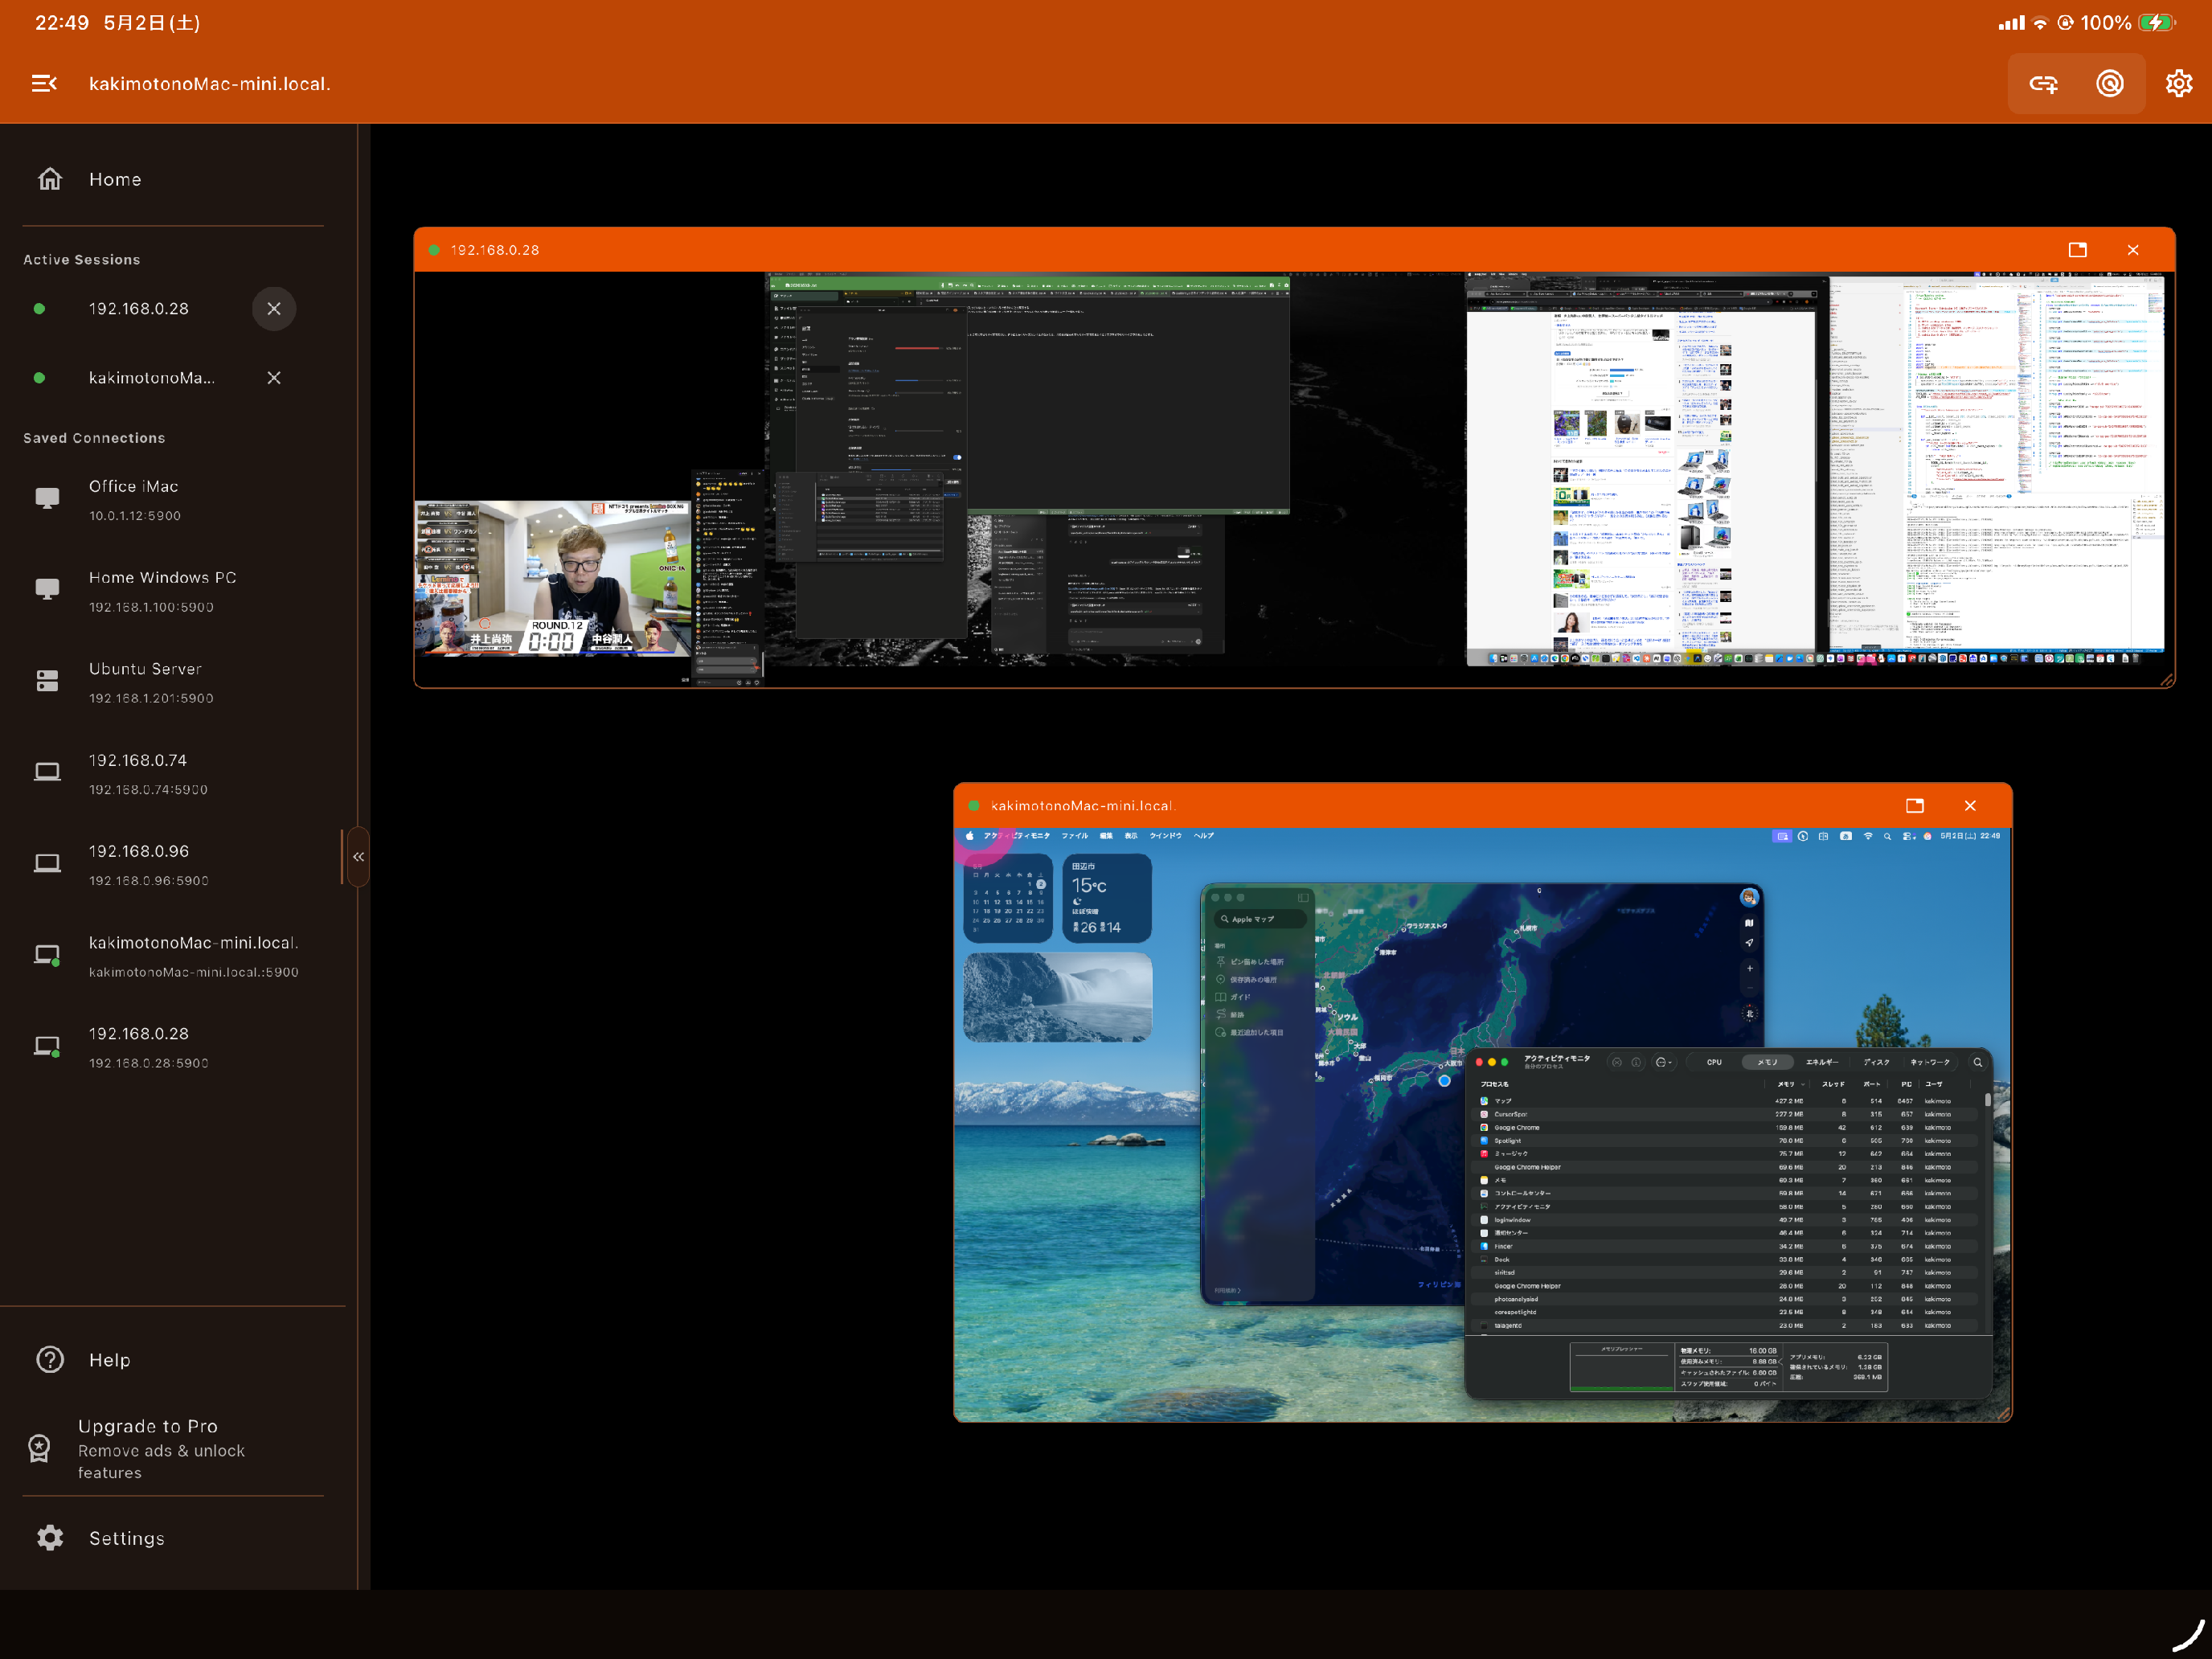Switch to the CPU tab in Activity Monitor

(x=1714, y=1062)
